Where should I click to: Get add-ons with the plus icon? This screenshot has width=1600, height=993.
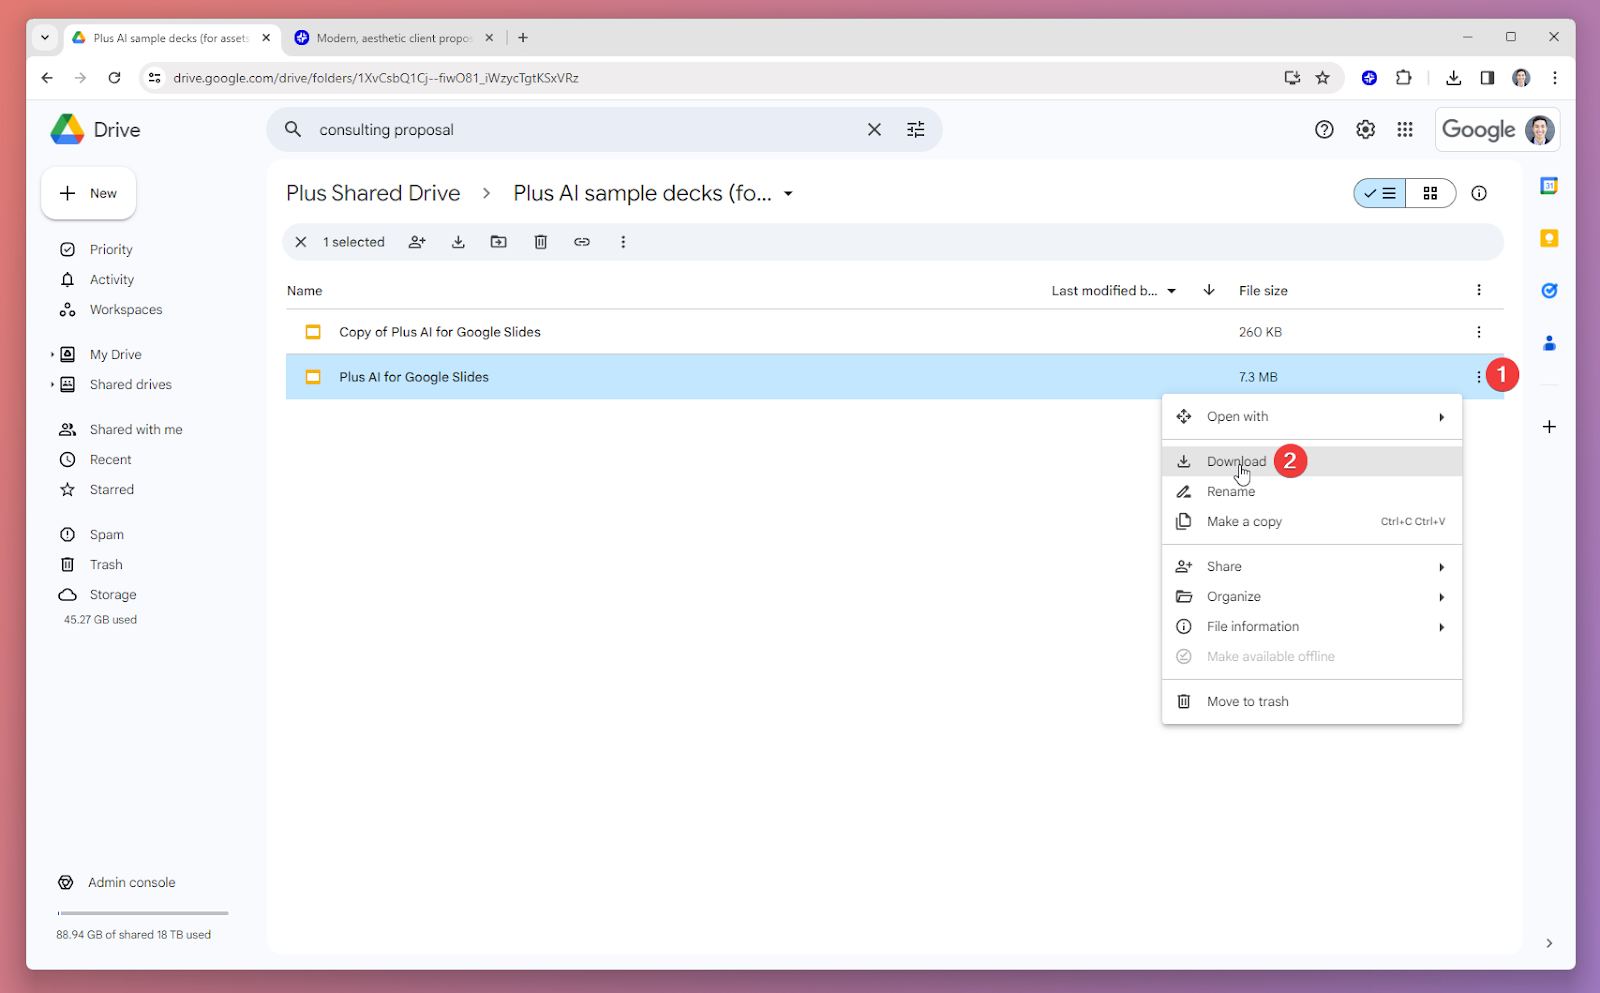point(1549,427)
